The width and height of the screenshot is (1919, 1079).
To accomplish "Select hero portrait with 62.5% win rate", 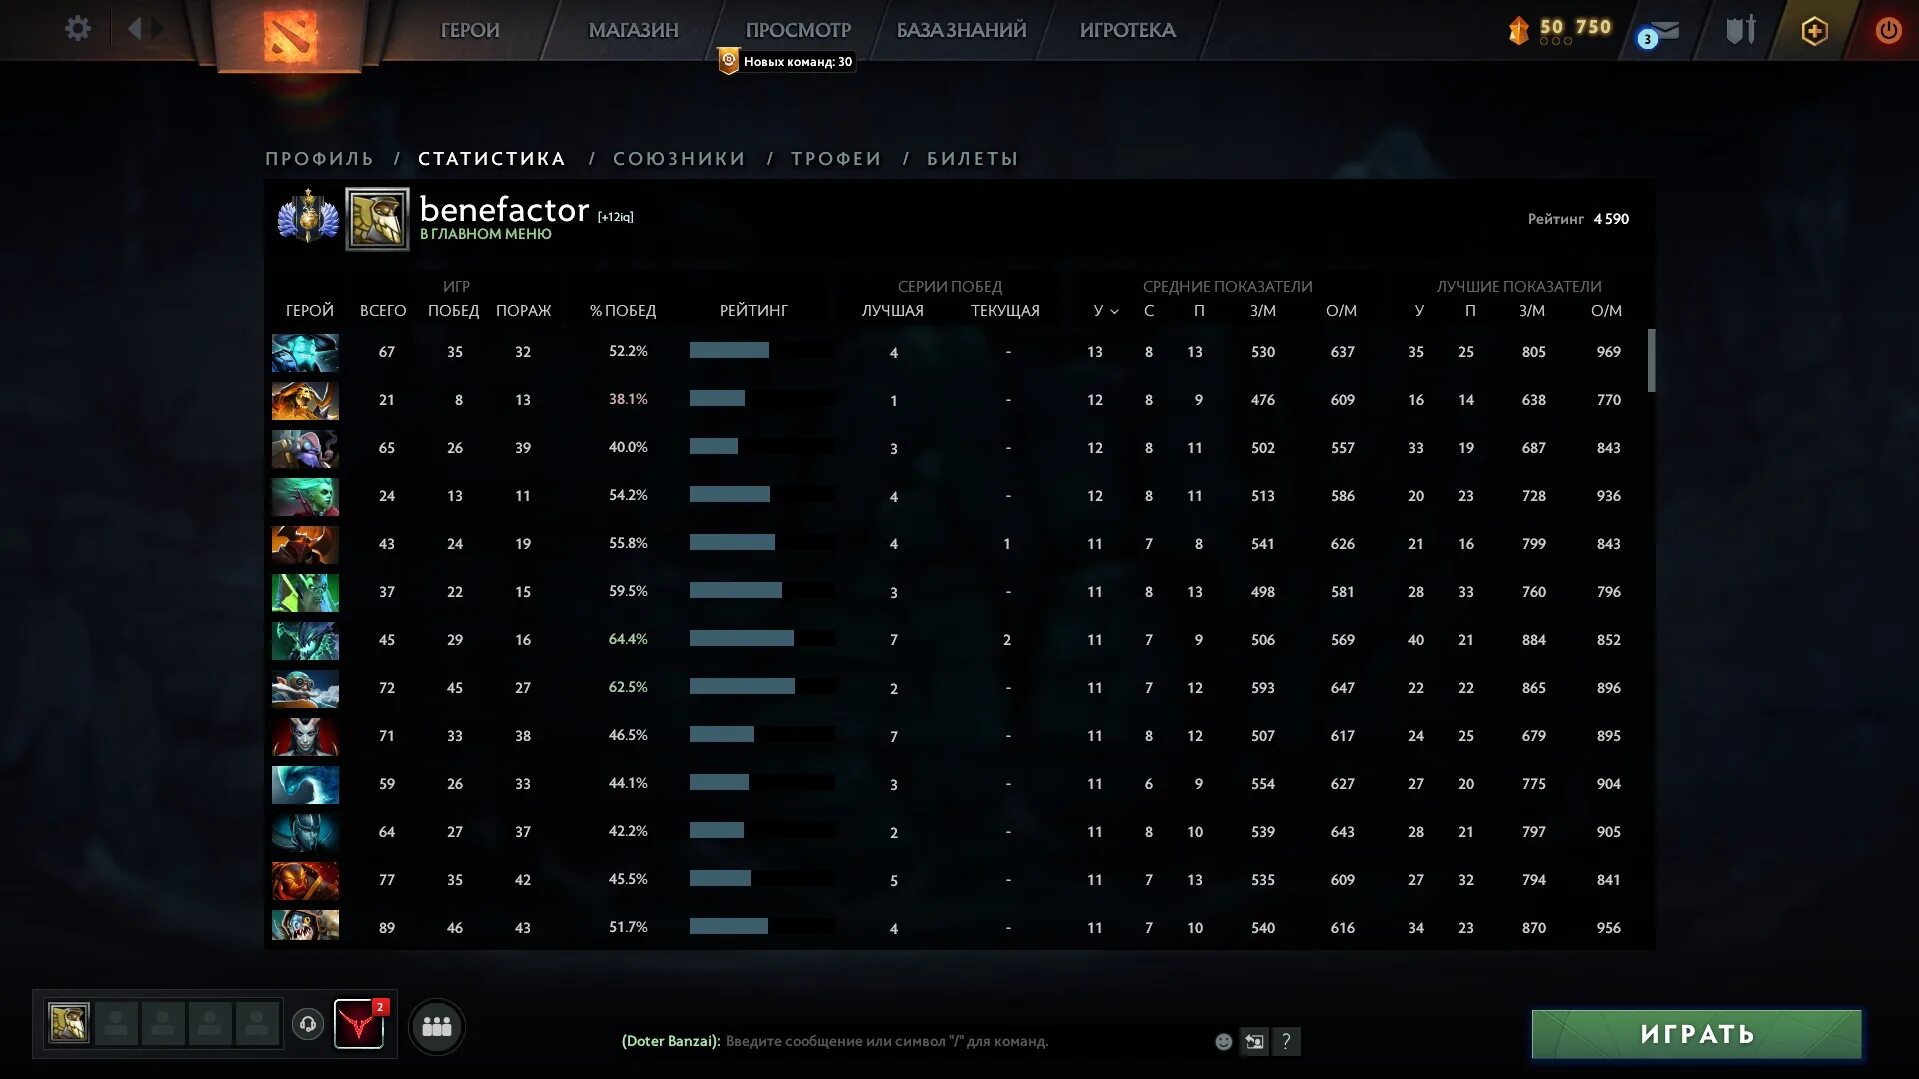I will coord(305,689).
